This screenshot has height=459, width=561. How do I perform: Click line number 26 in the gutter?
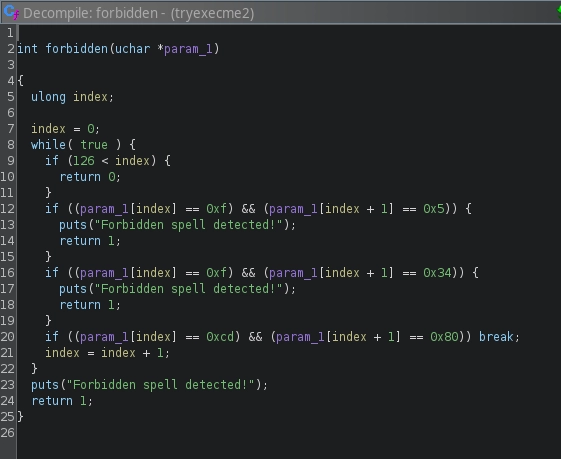coord(8,433)
